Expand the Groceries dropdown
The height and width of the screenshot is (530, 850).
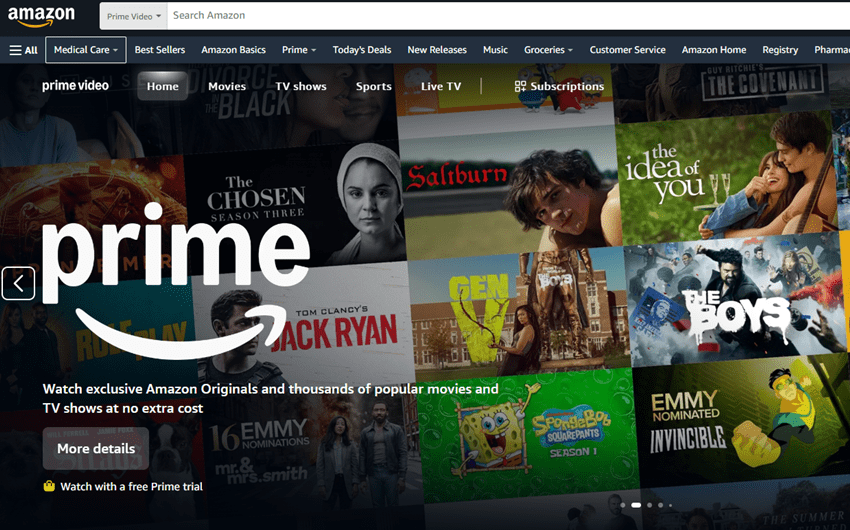click(x=548, y=50)
